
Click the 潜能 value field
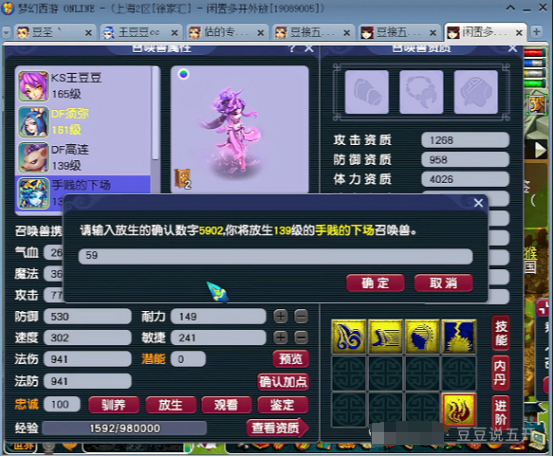[188, 359]
